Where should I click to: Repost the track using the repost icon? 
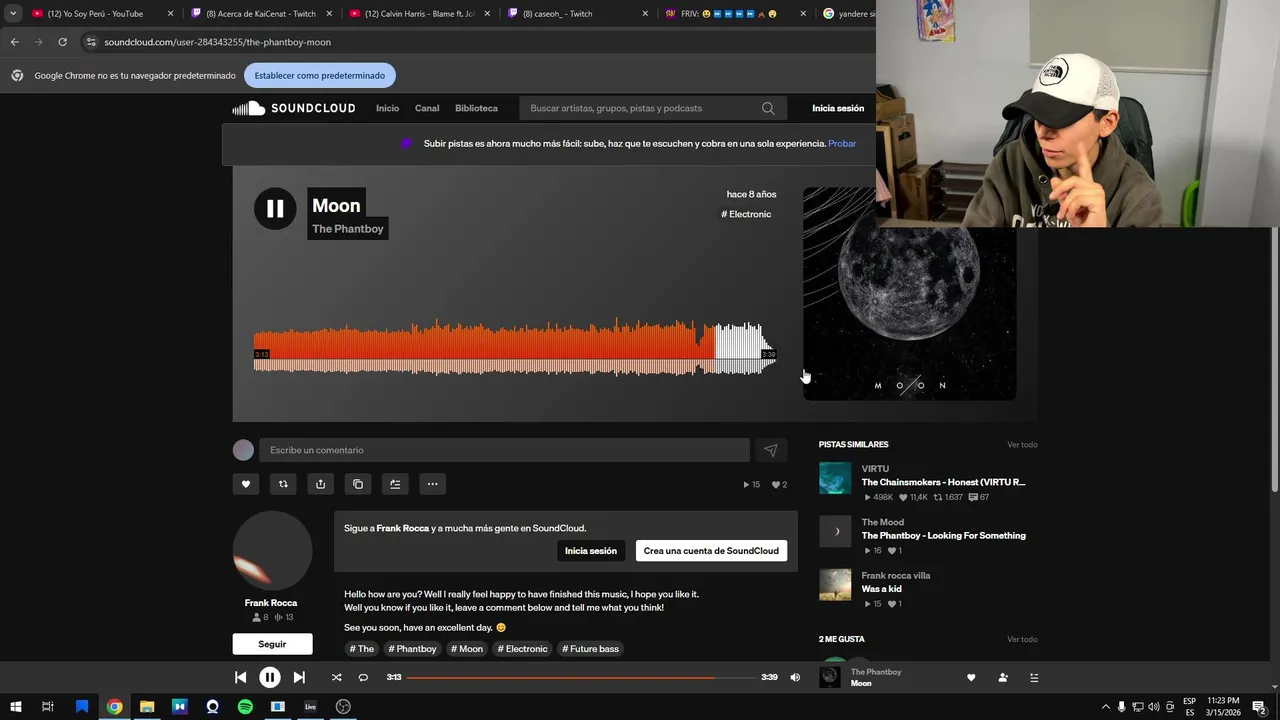point(283,484)
